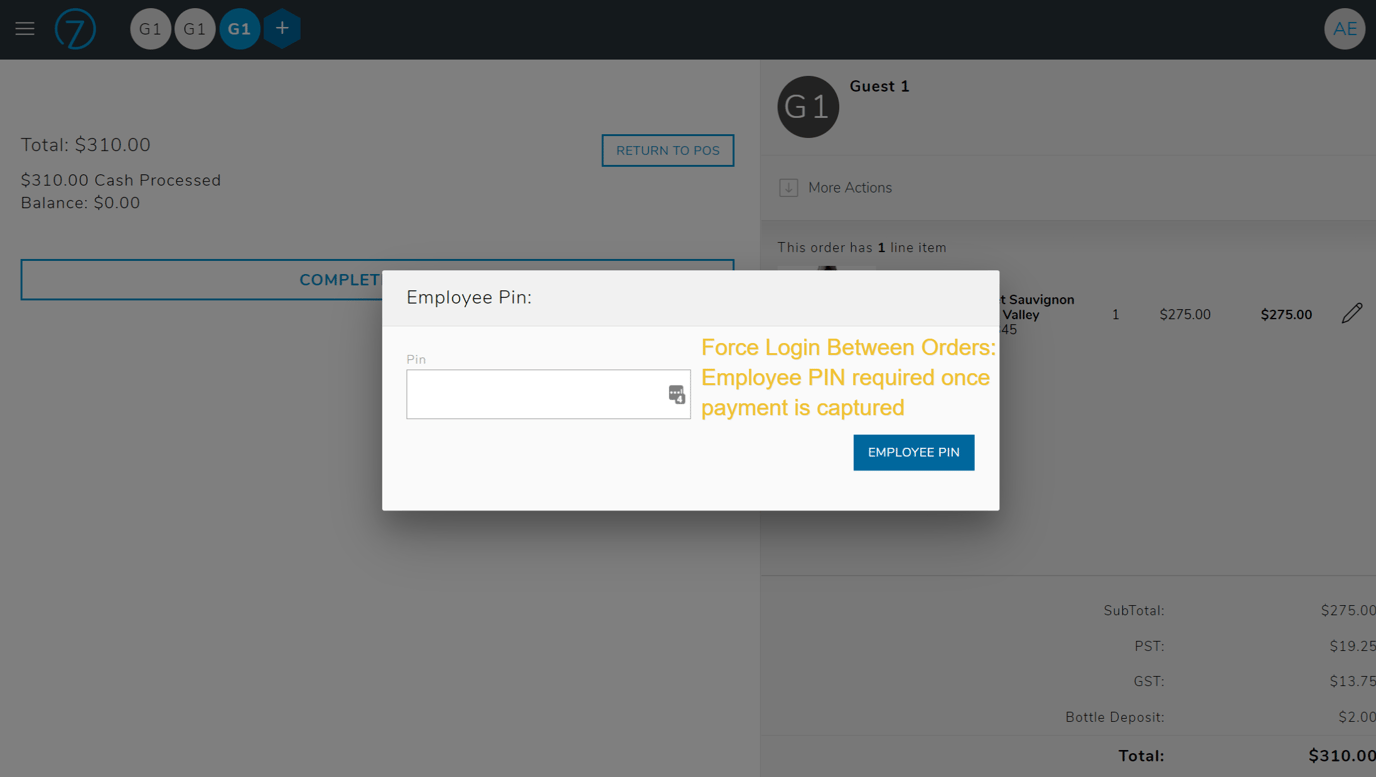This screenshot has height=777, width=1376.
Task: Click the Guest 1 header label
Action: [879, 86]
